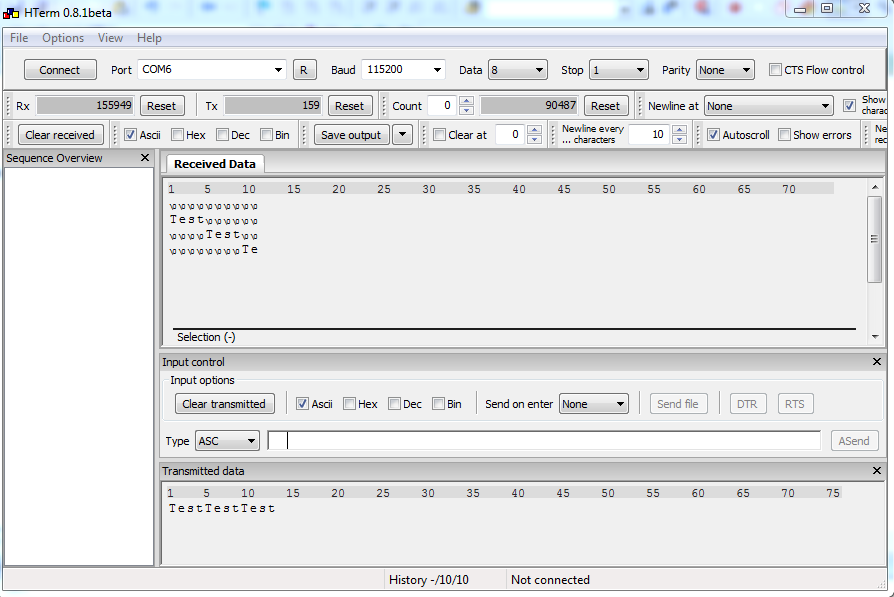Close the Input control panel
The width and height of the screenshot is (894, 597).
pos(876,362)
